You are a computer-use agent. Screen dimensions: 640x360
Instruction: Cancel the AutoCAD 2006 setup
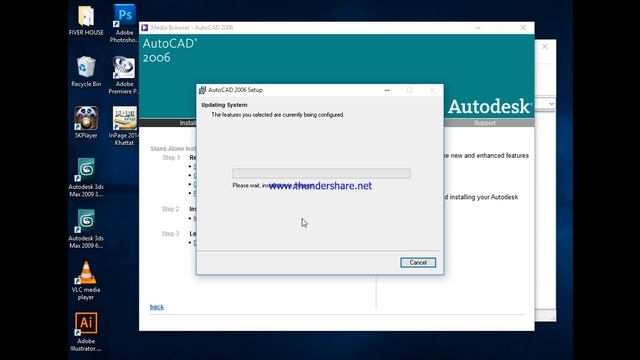pos(418,262)
